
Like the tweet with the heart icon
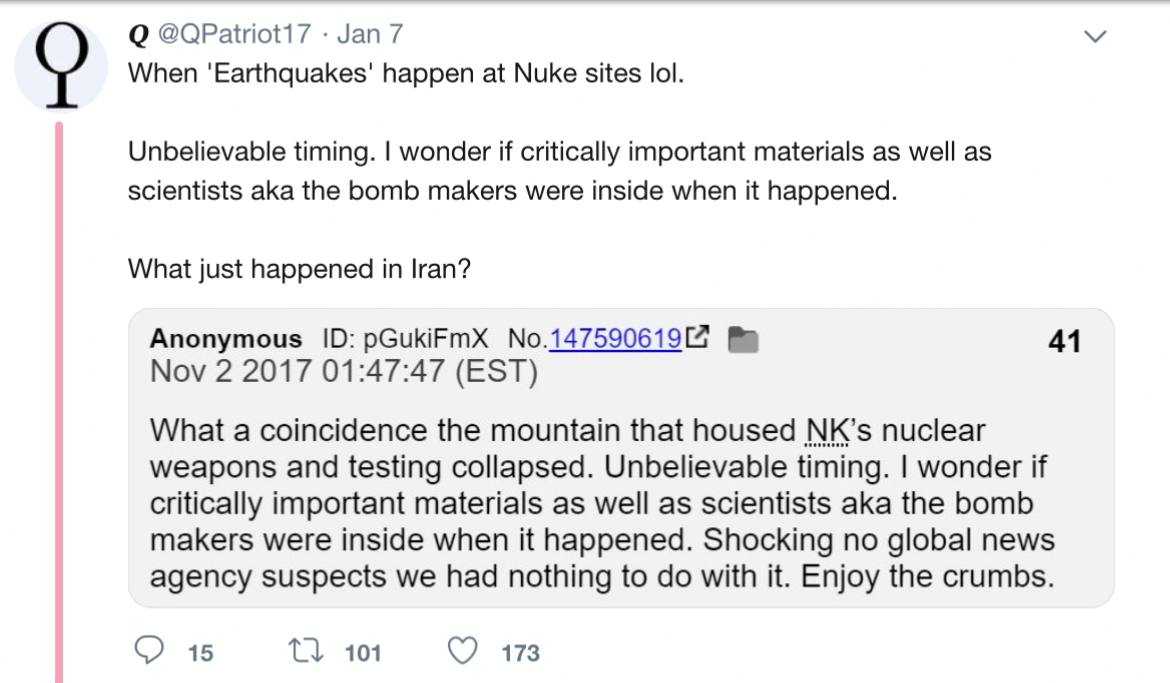pyautogui.click(x=463, y=652)
